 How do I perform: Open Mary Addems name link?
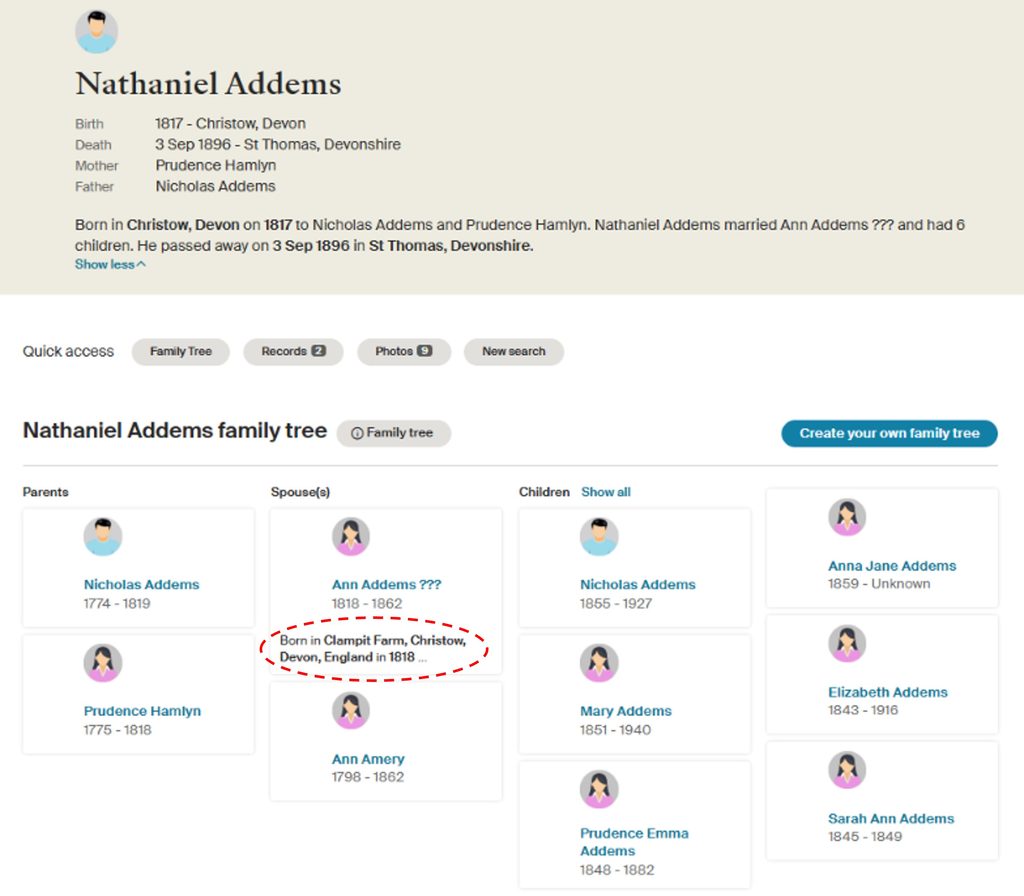tap(626, 711)
